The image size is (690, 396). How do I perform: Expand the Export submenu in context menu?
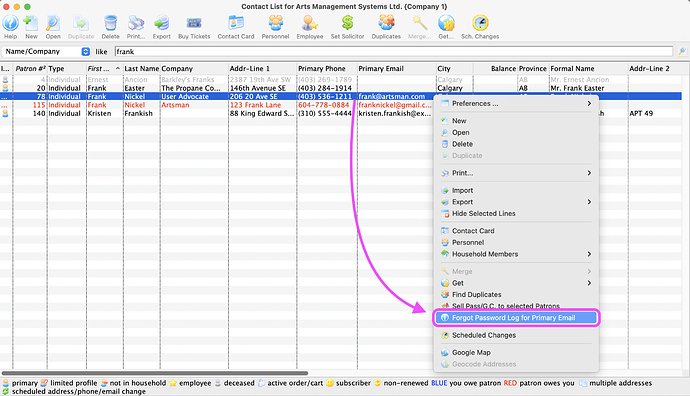(516, 202)
